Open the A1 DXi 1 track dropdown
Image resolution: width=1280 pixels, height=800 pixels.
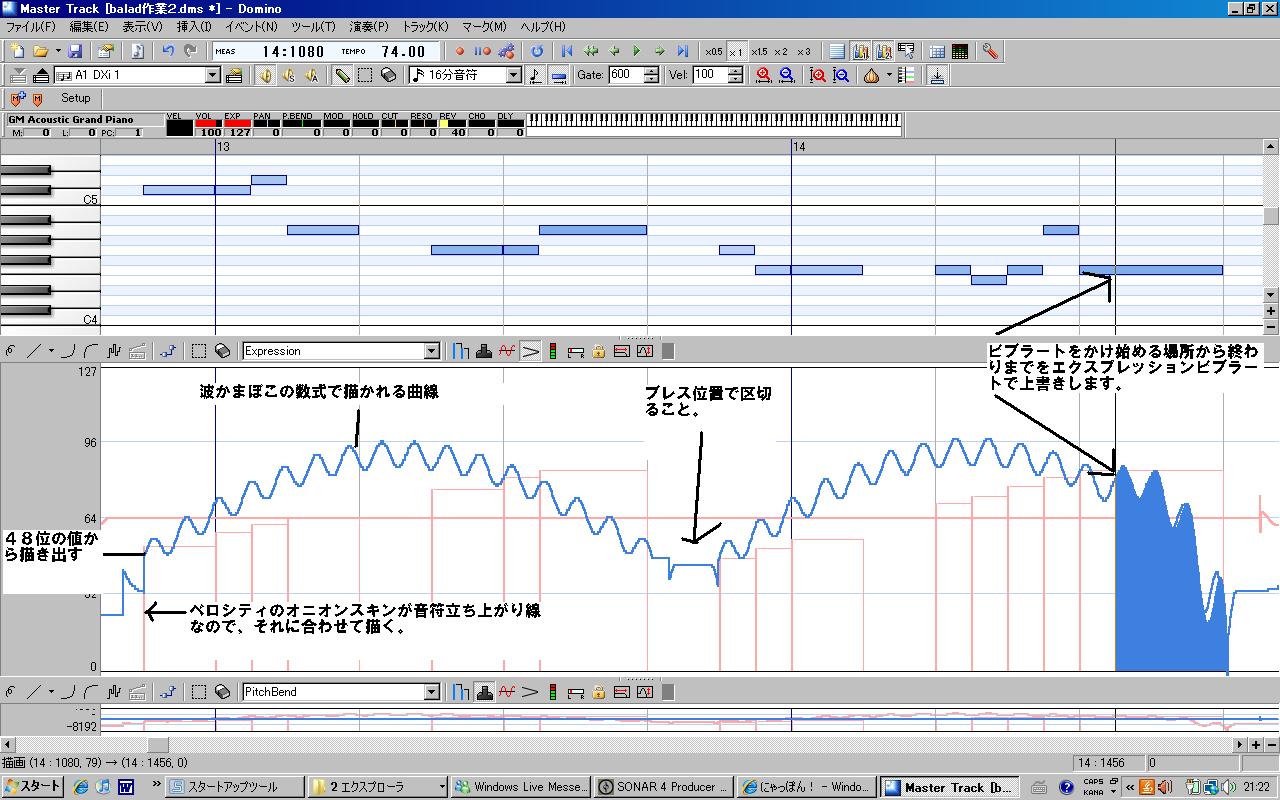pos(213,75)
